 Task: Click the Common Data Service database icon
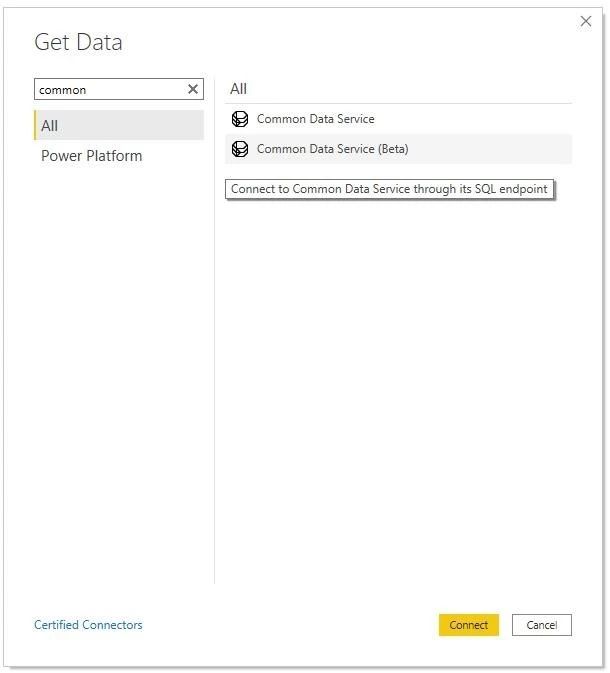point(240,119)
